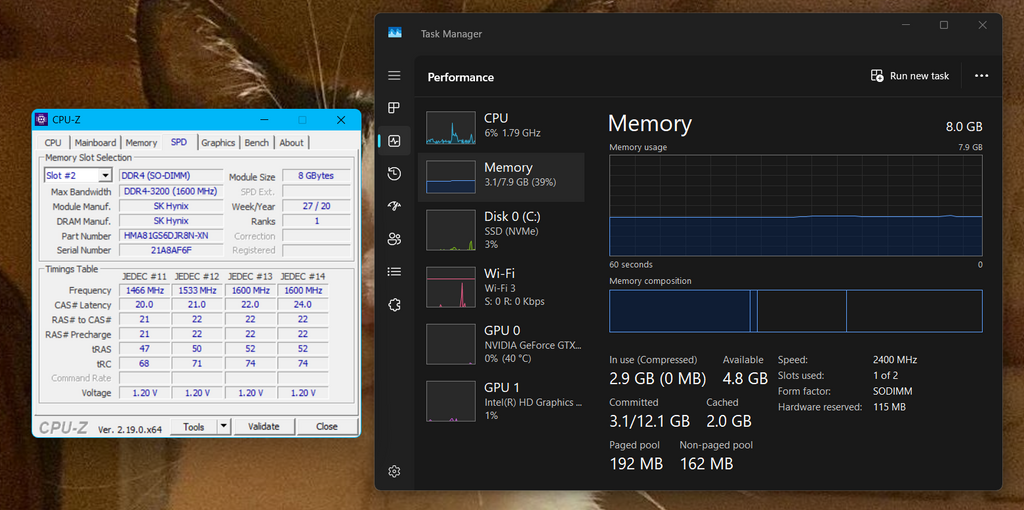The image size is (1024, 510).
Task: Open more options ellipsis in Task Manager
Action: point(981,76)
